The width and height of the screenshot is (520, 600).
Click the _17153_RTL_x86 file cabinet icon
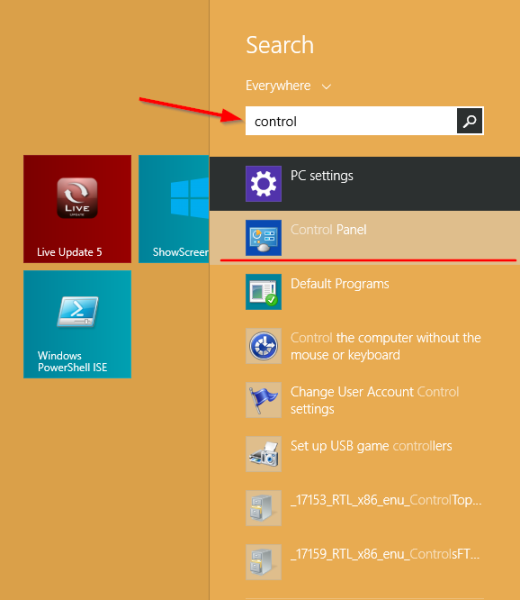(x=264, y=508)
